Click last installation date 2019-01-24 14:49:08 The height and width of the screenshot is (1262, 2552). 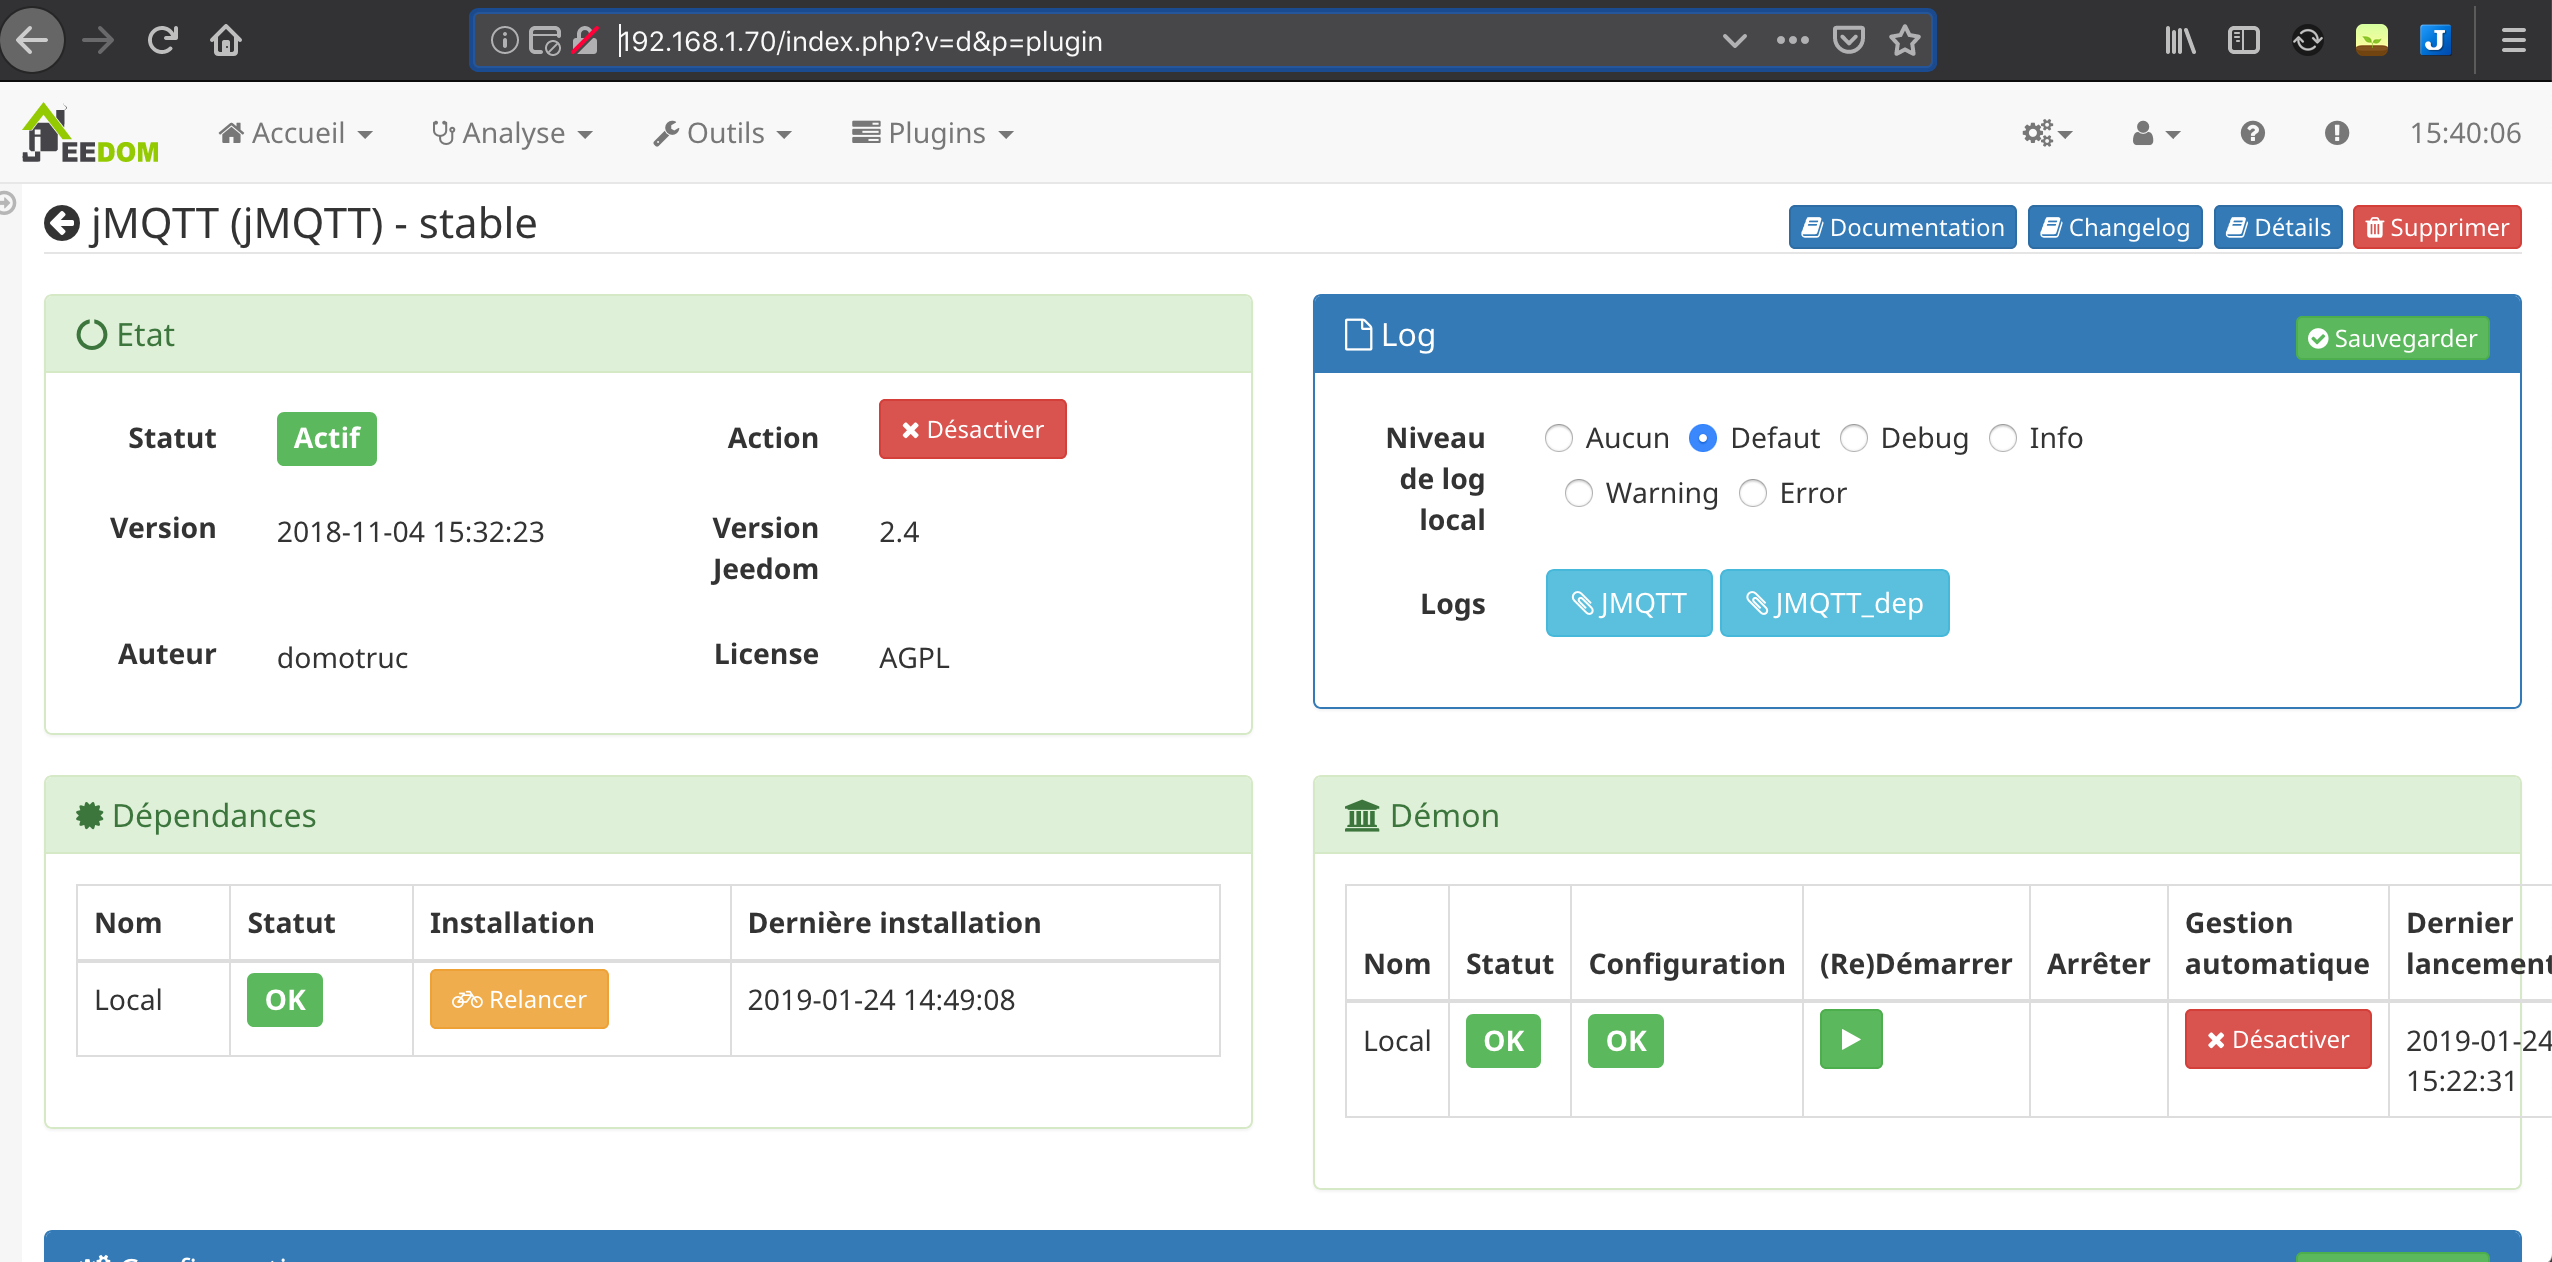881,999
